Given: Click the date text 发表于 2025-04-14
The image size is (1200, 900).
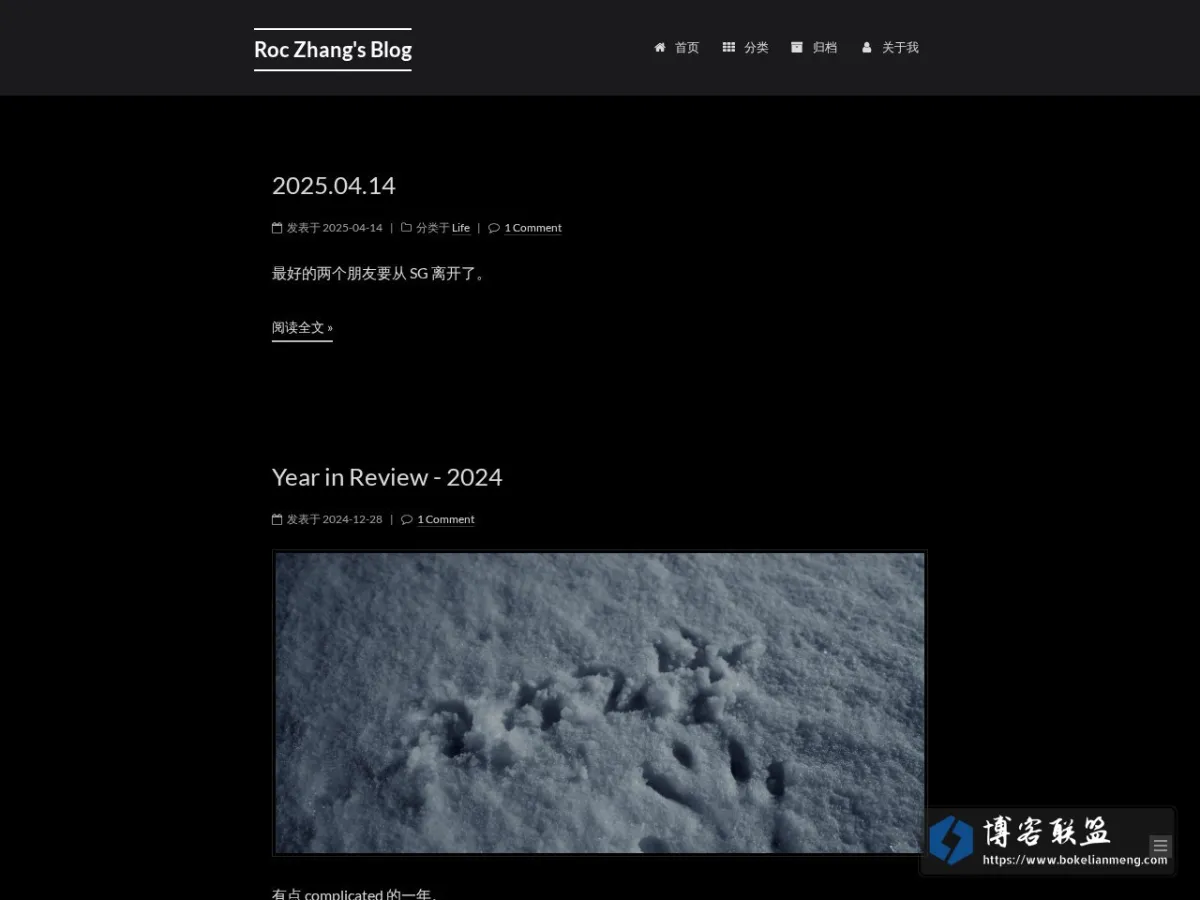Looking at the screenshot, I should pyautogui.click(x=335, y=228).
